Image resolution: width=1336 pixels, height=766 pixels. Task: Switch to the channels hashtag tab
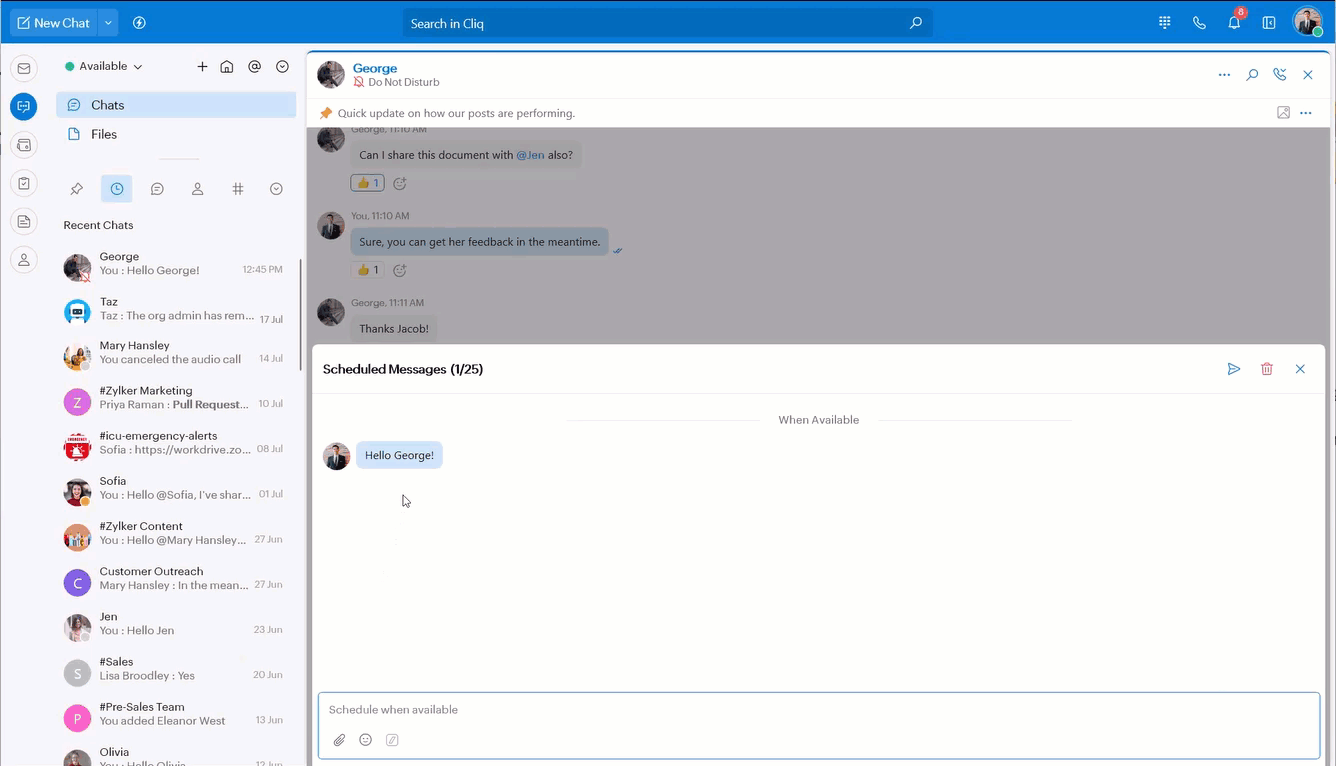(238, 188)
